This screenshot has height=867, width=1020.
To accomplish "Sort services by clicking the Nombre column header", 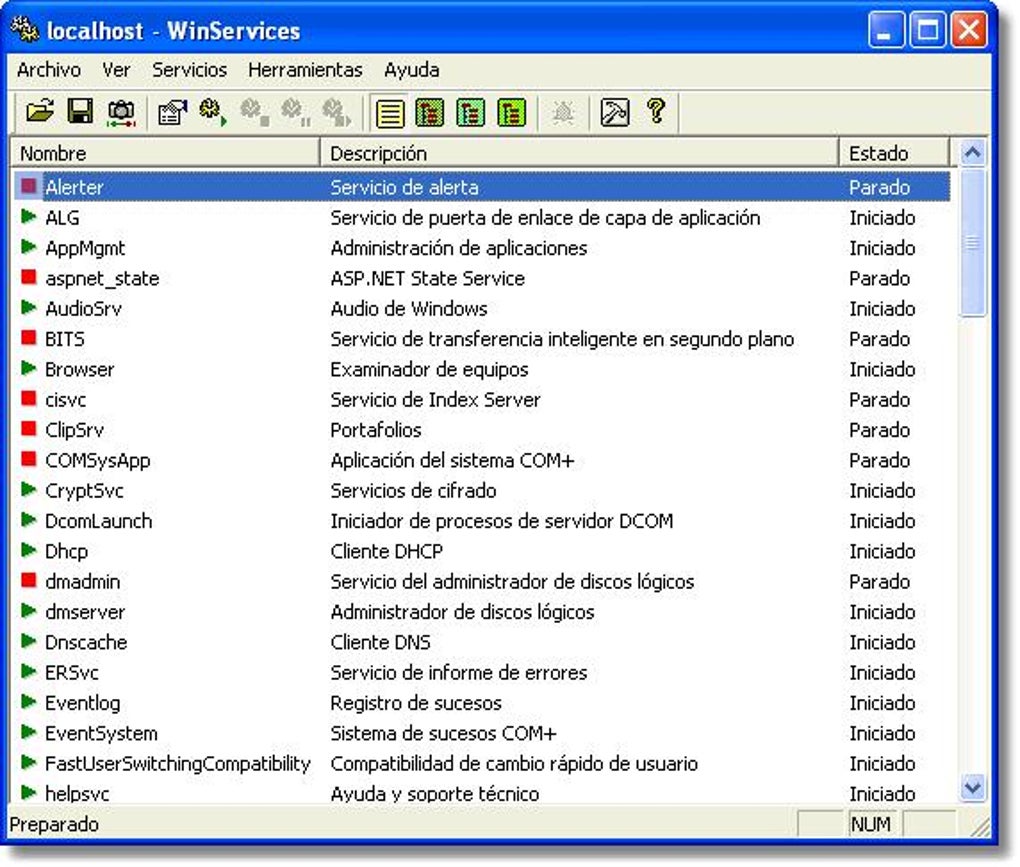I will click(165, 152).
